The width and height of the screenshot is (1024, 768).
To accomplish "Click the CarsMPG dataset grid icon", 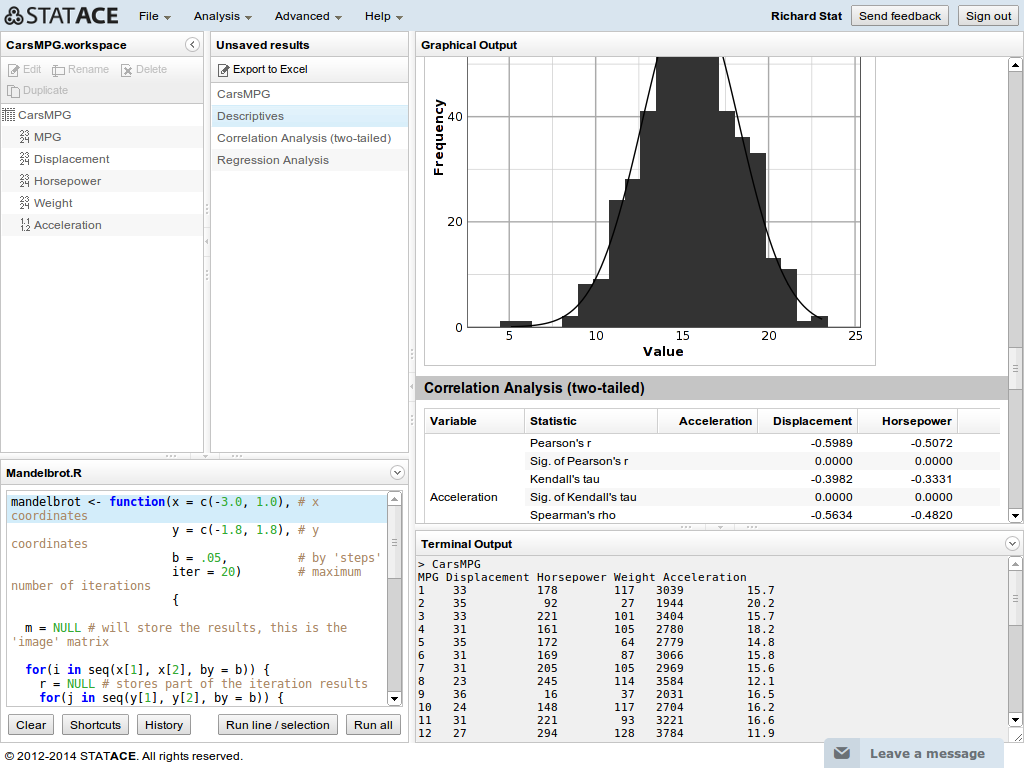I will point(9,115).
